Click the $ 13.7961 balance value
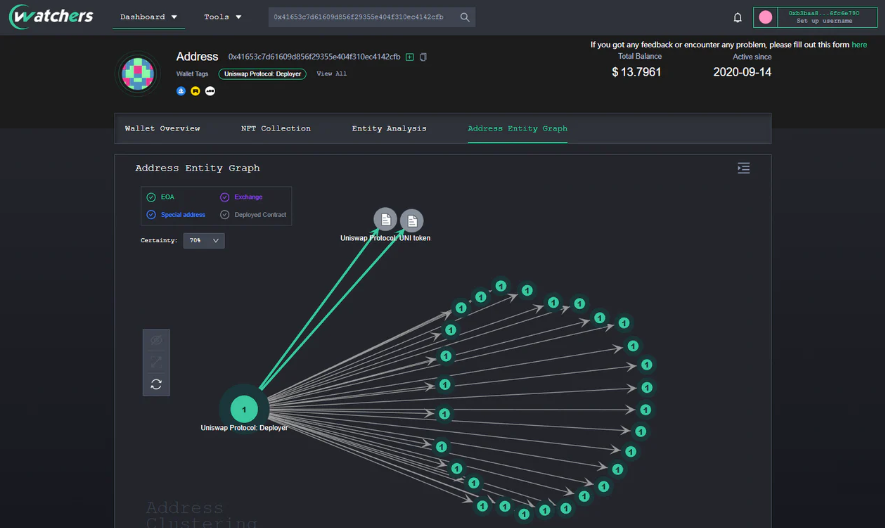The height and width of the screenshot is (528, 885). pos(636,72)
